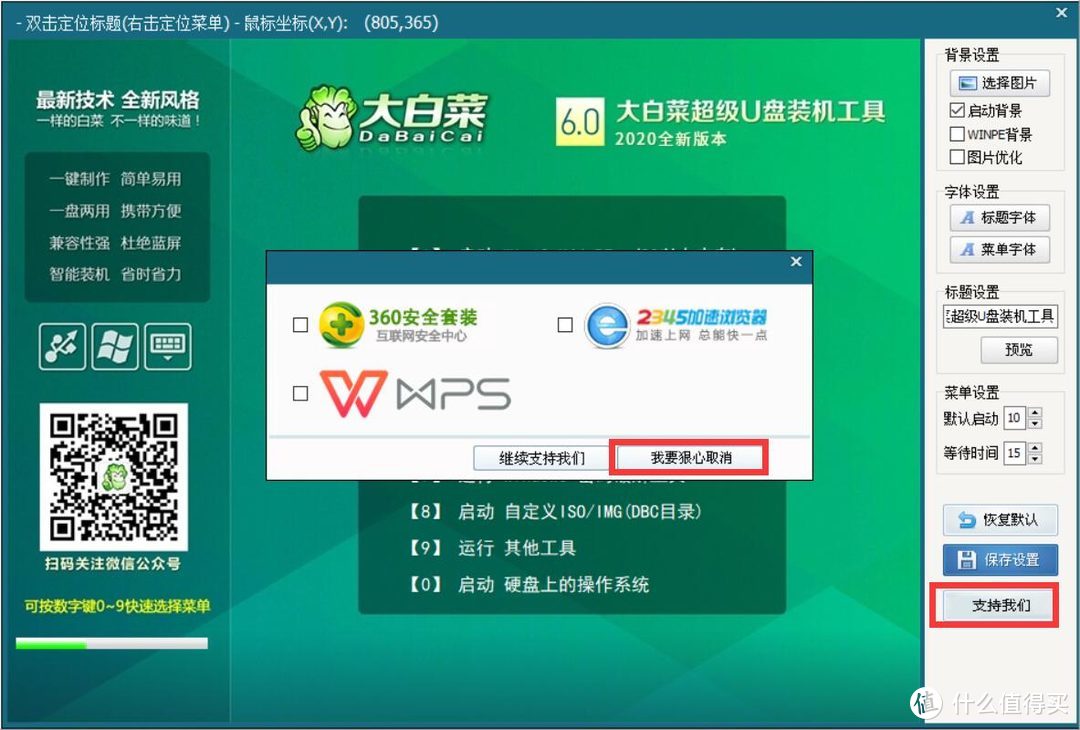1080x730 pixels.
Task: Click the 6.0 version badge
Action: point(580,121)
